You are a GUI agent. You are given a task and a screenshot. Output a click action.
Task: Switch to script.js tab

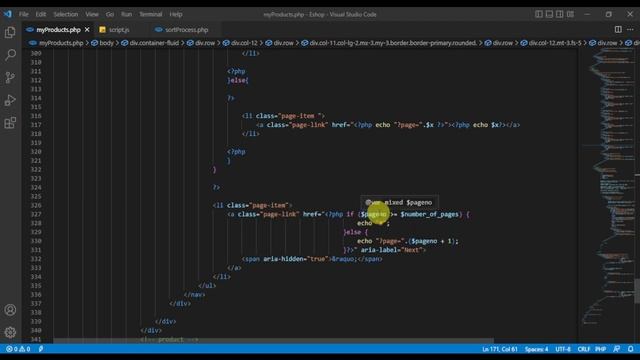[119, 30]
